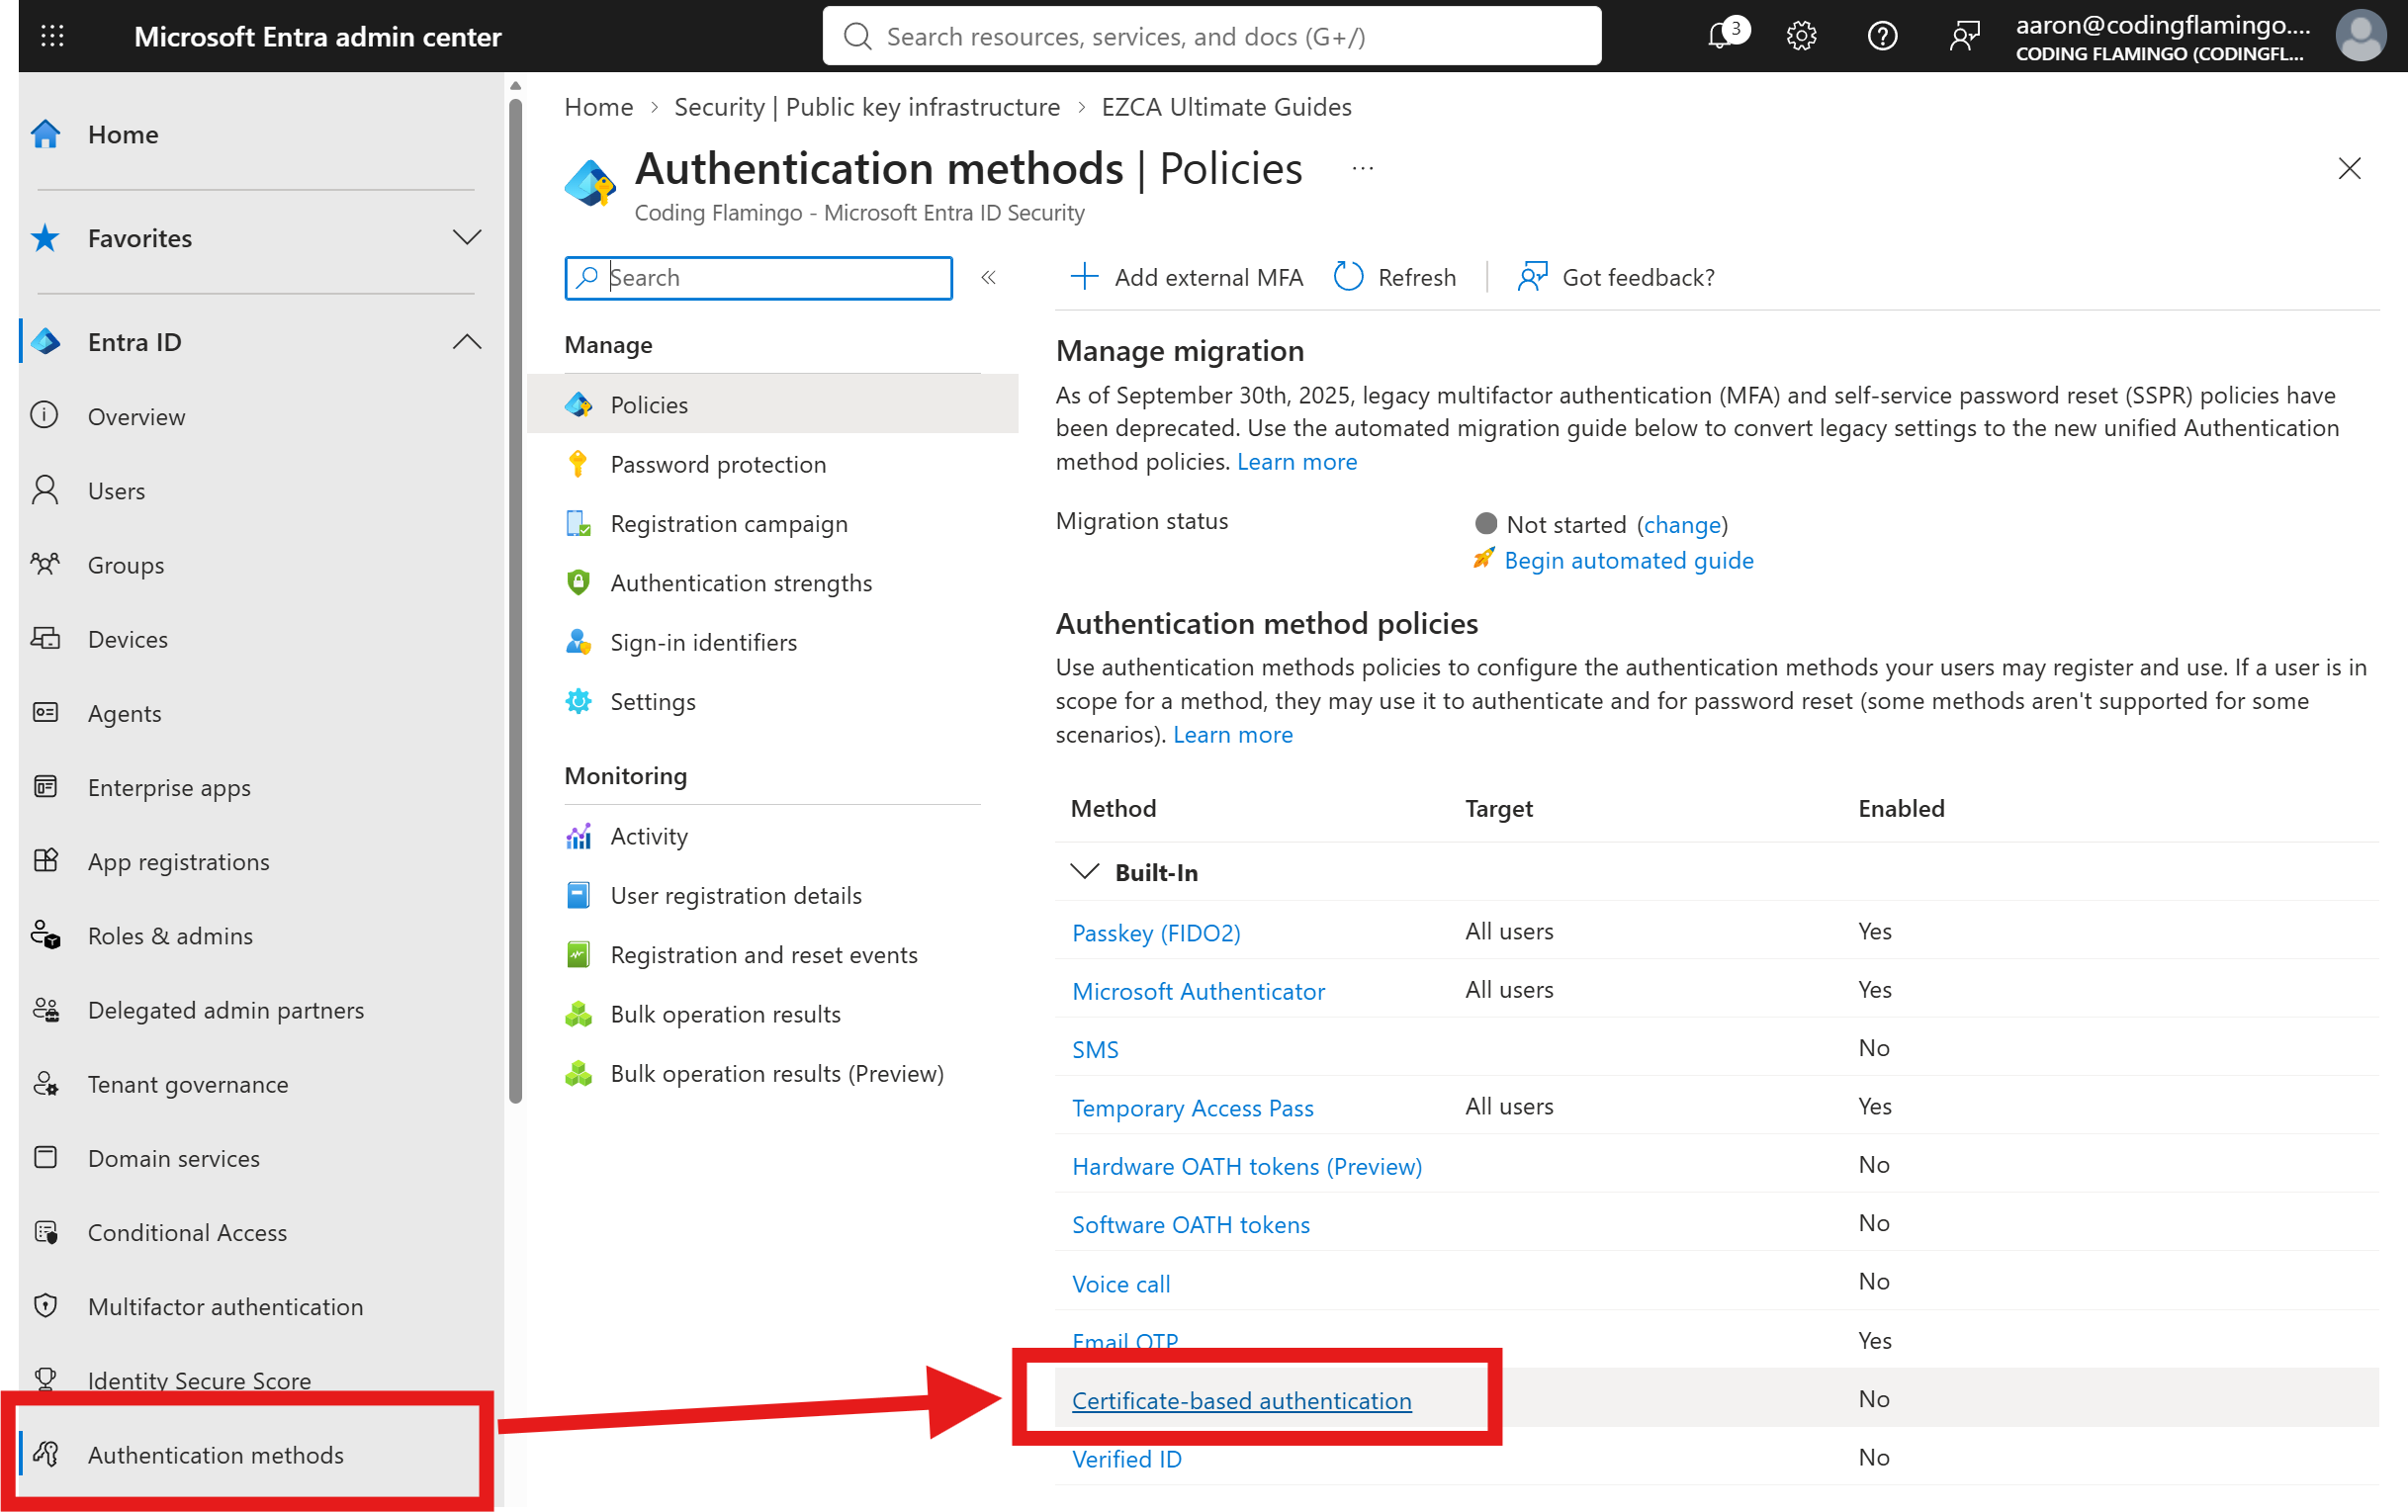This screenshot has width=2408, height=1512.
Task: Open the notifications bell icon
Action: pos(1721,36)
